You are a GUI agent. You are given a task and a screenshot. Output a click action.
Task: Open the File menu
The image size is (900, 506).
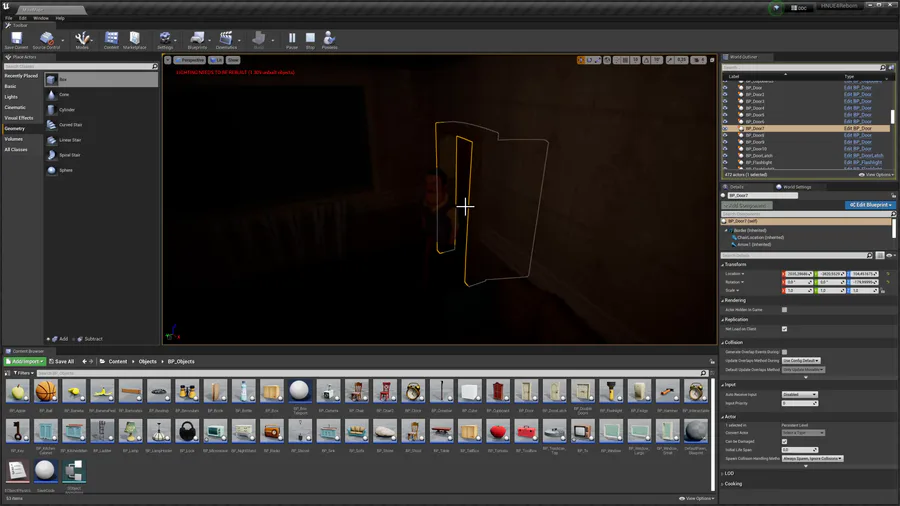(9, 18)
